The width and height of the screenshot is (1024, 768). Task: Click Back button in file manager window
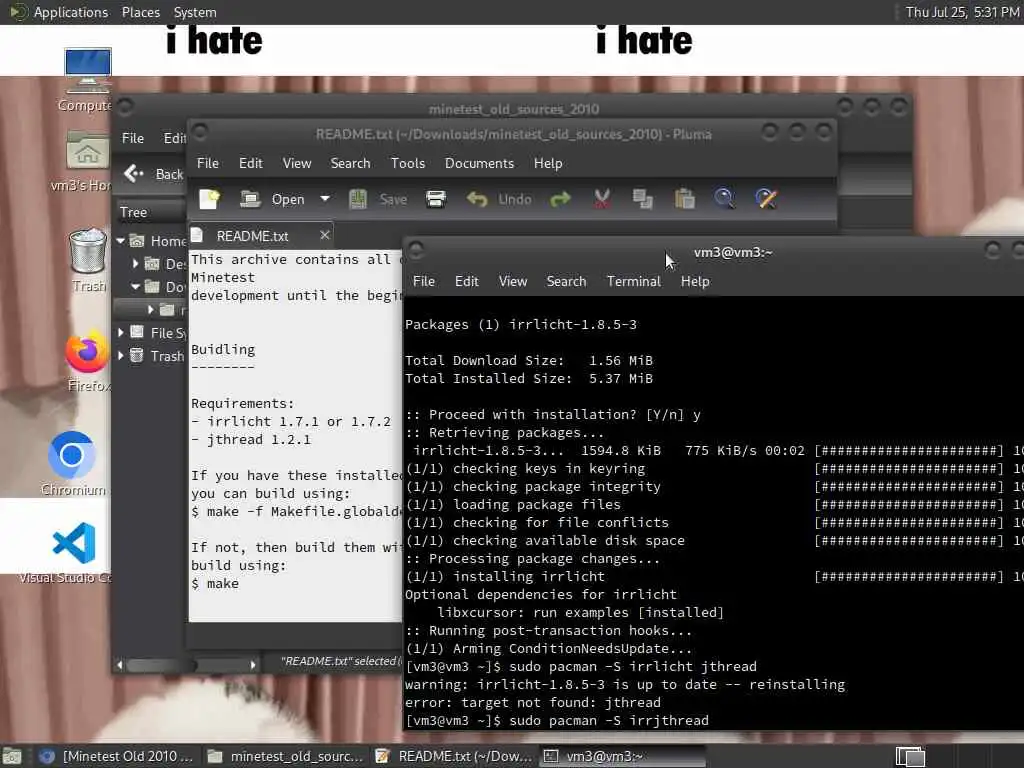154,174
